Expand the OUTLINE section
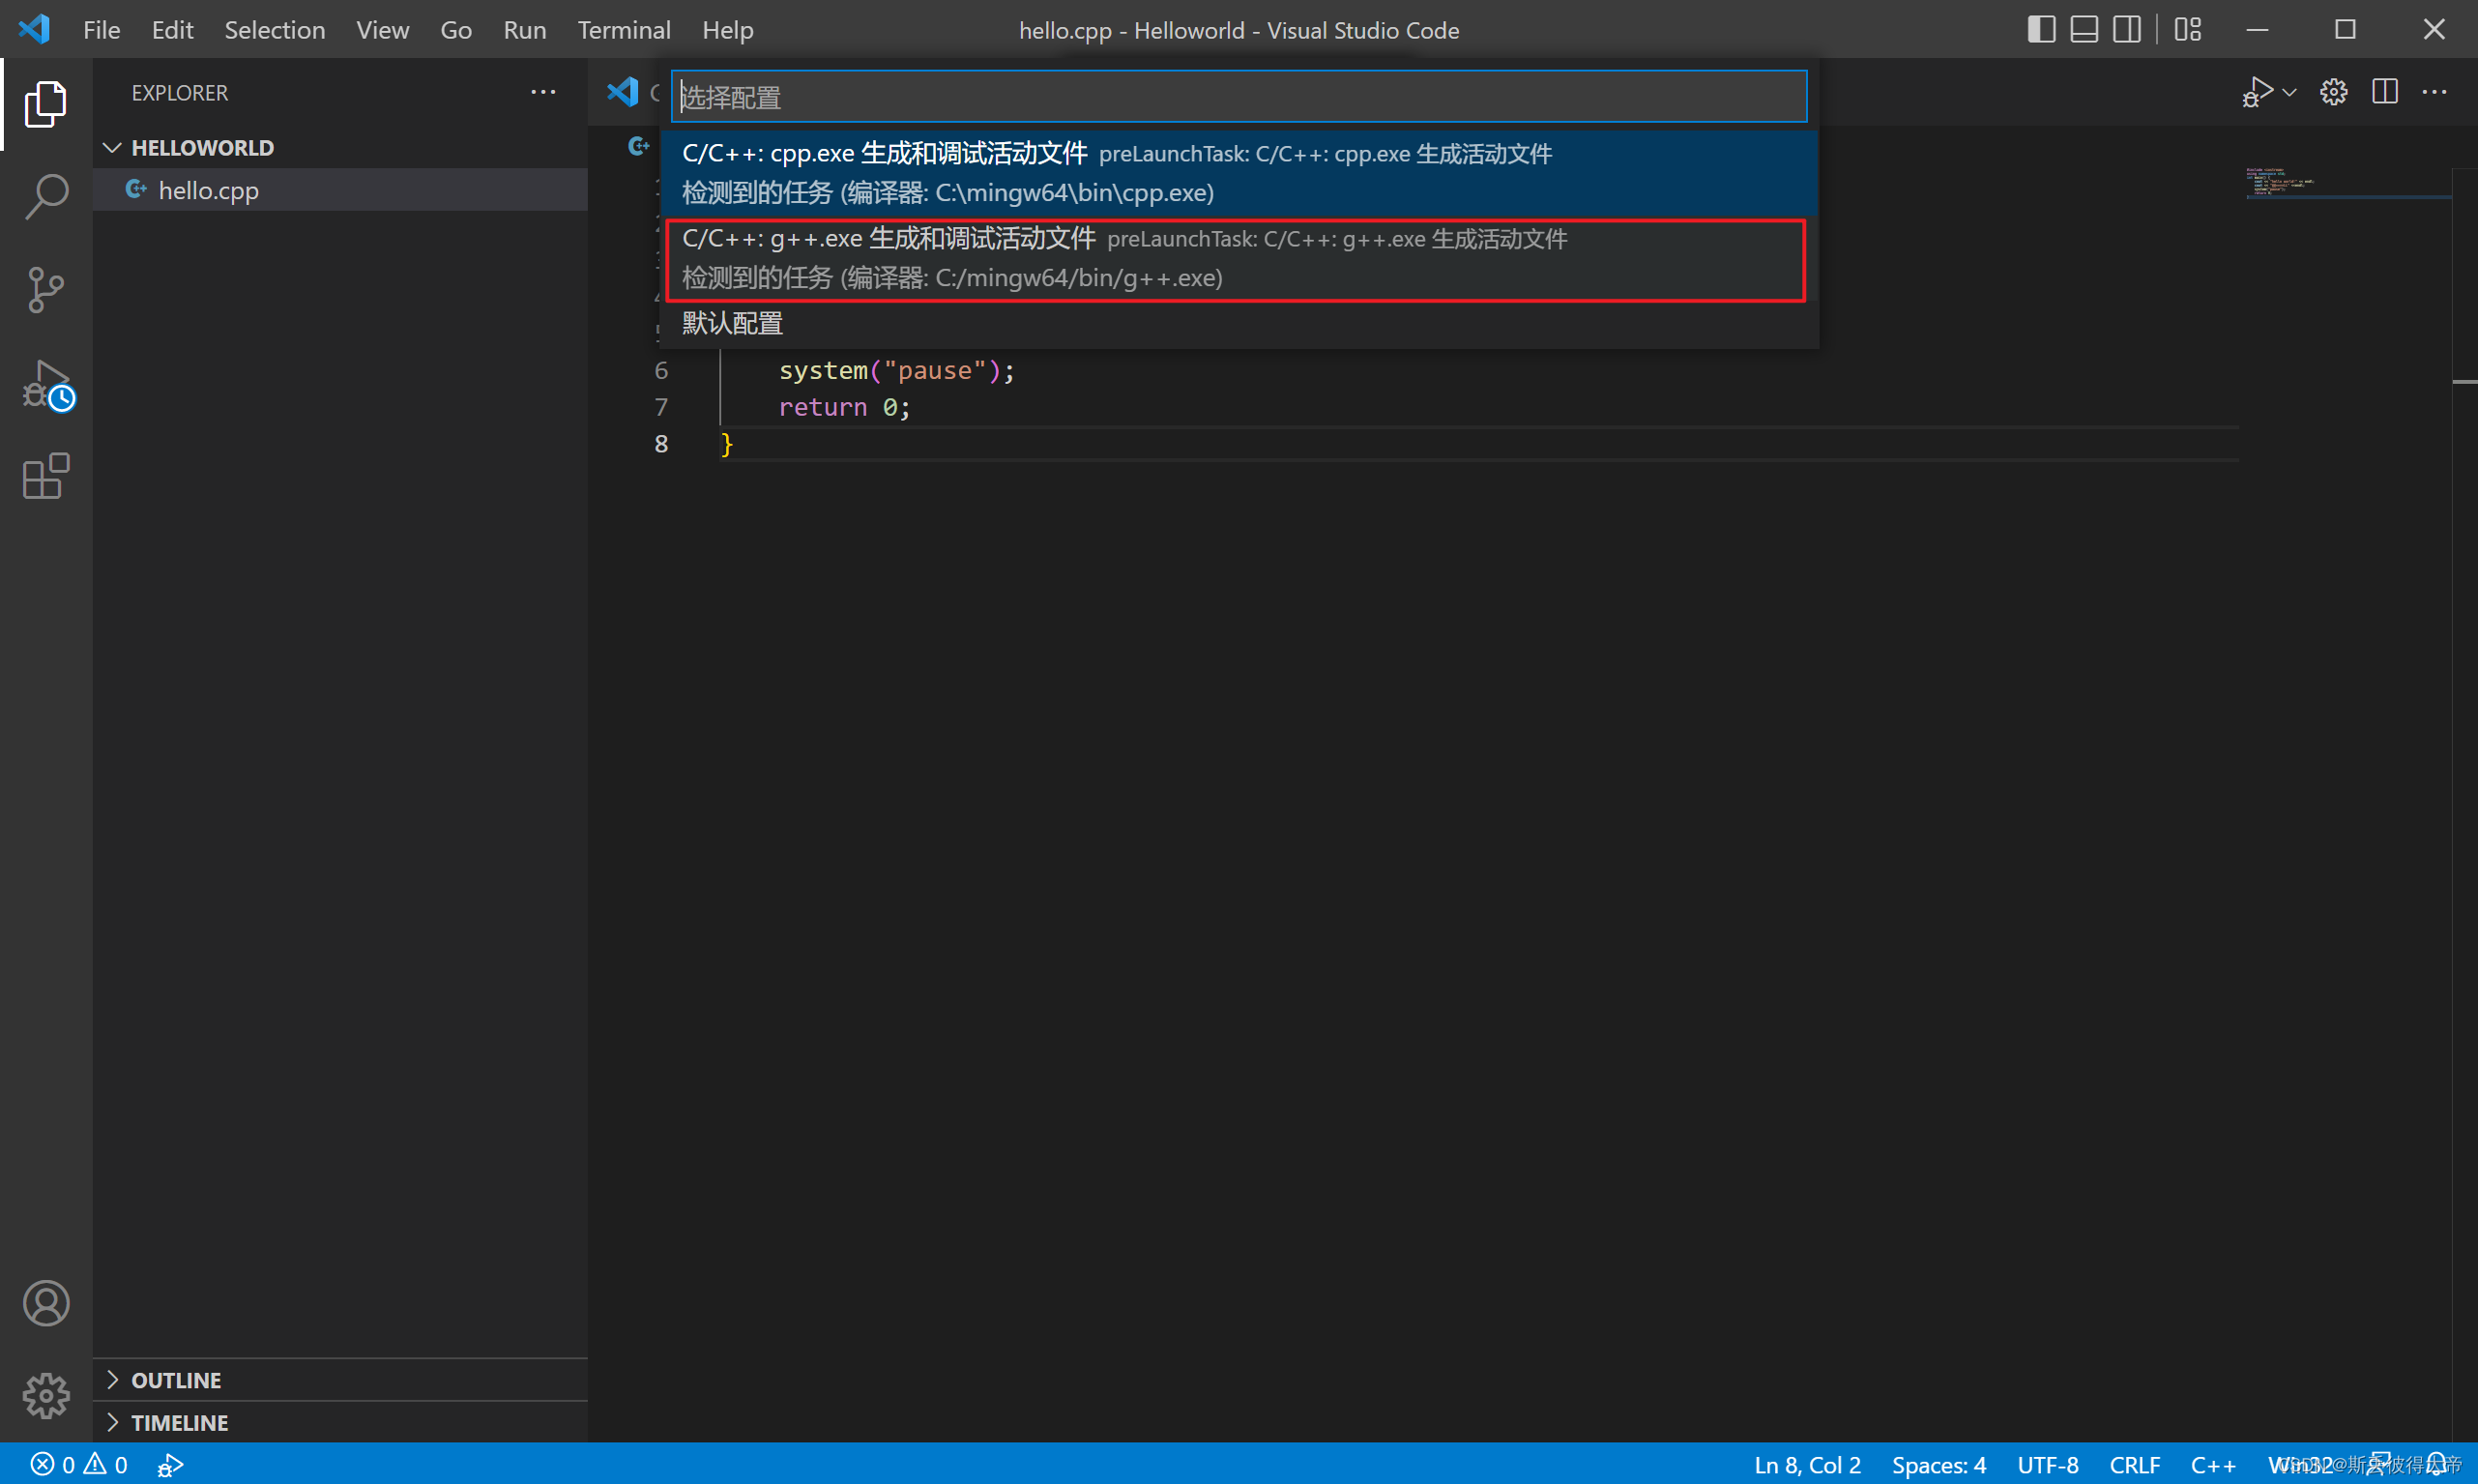Screen dimensions: 2478x1484 click(x=340, y=1380)
